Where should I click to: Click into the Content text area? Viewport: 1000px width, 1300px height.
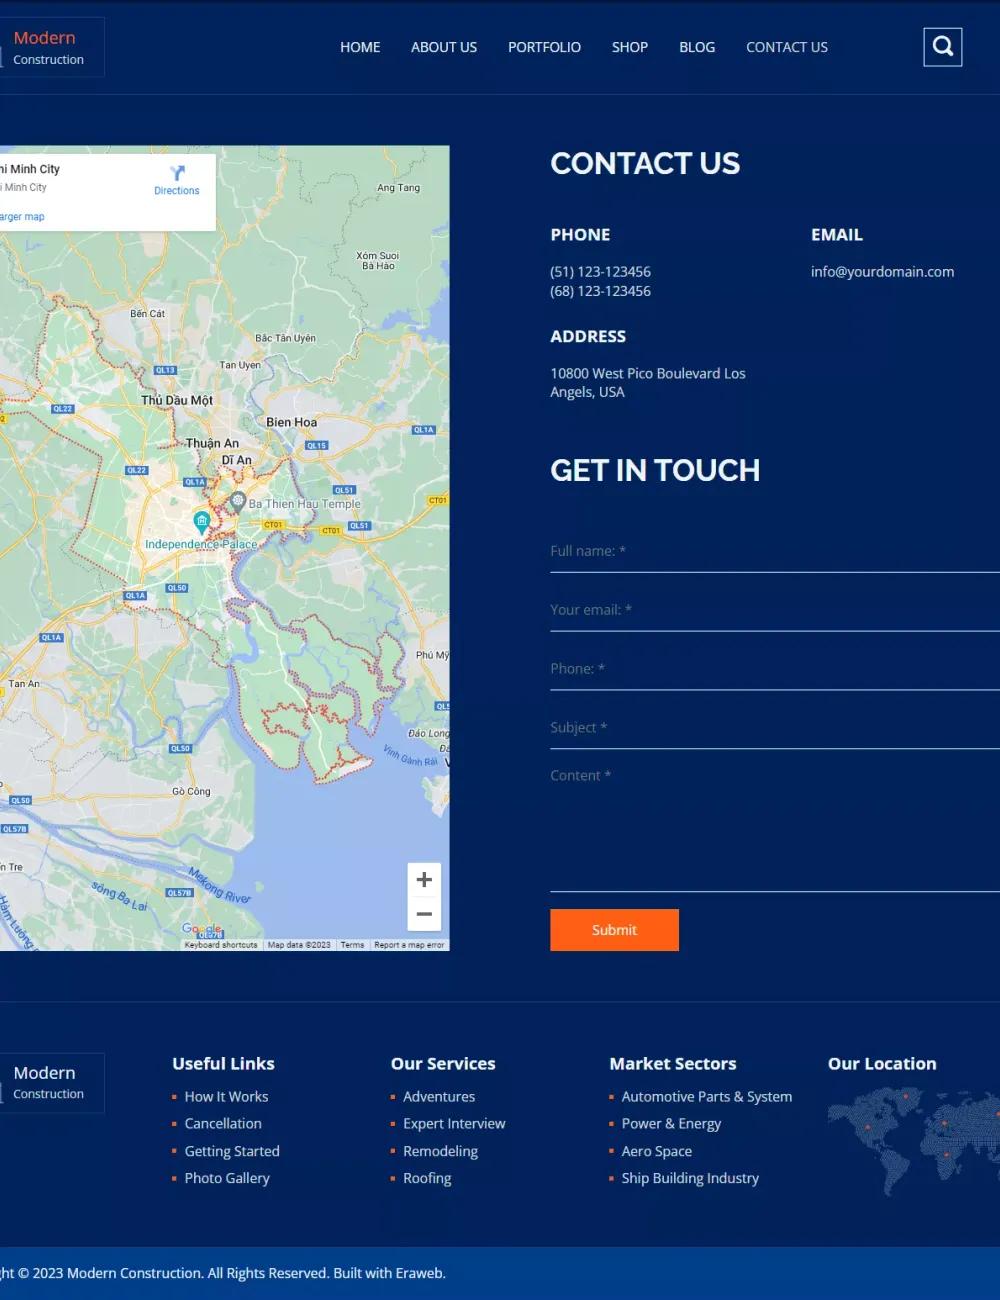tap(774, 825)
